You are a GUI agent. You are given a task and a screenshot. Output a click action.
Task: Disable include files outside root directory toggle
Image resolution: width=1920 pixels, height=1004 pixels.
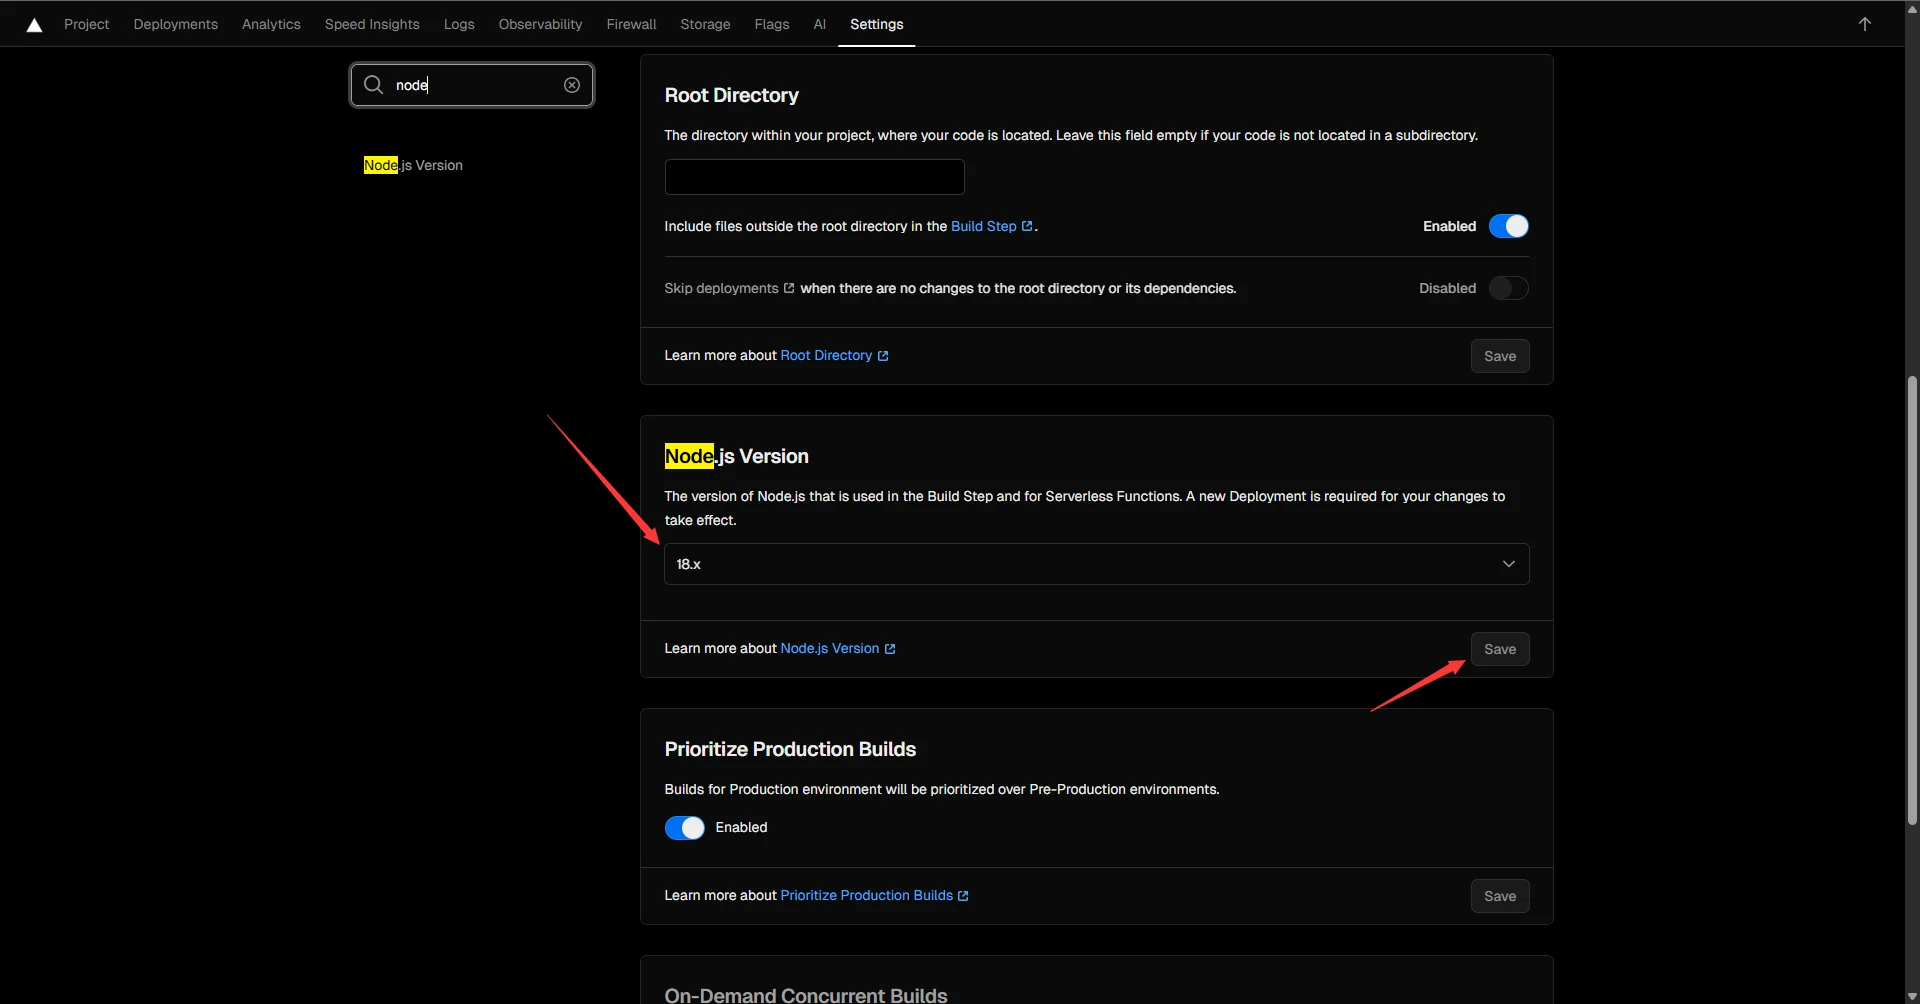pyautogui.click(x=1508, y=227)
